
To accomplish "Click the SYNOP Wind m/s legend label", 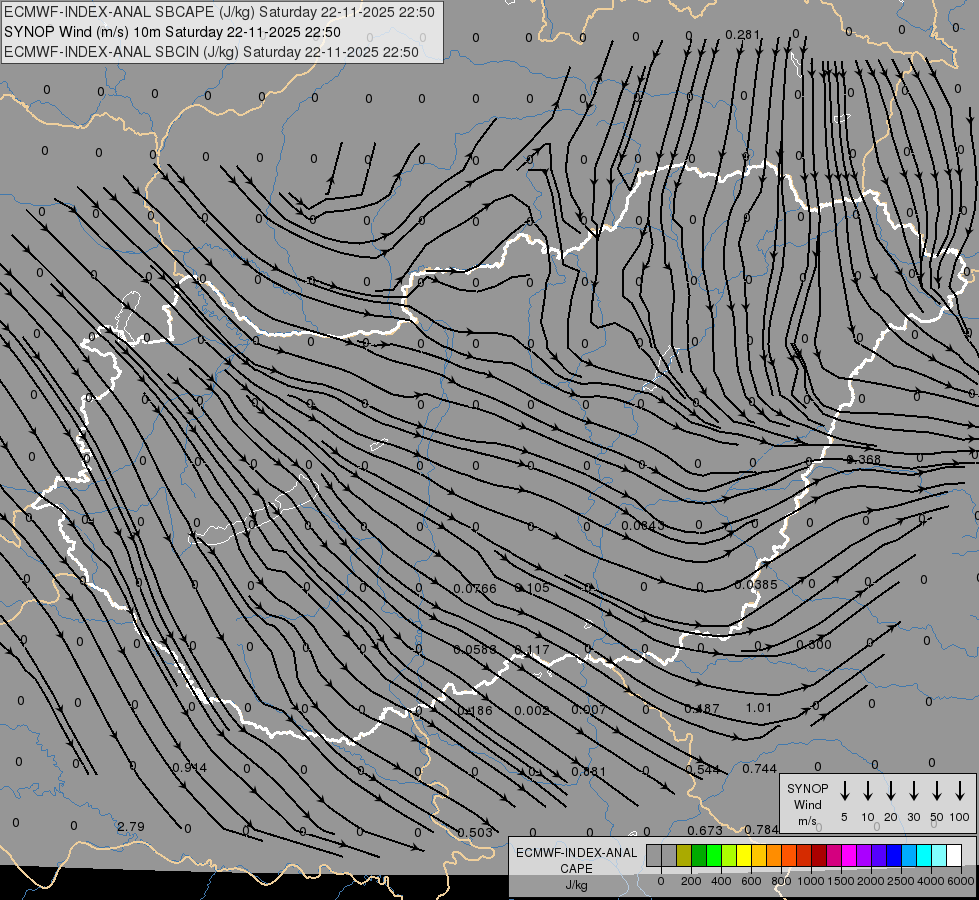I will click(807, 804).
